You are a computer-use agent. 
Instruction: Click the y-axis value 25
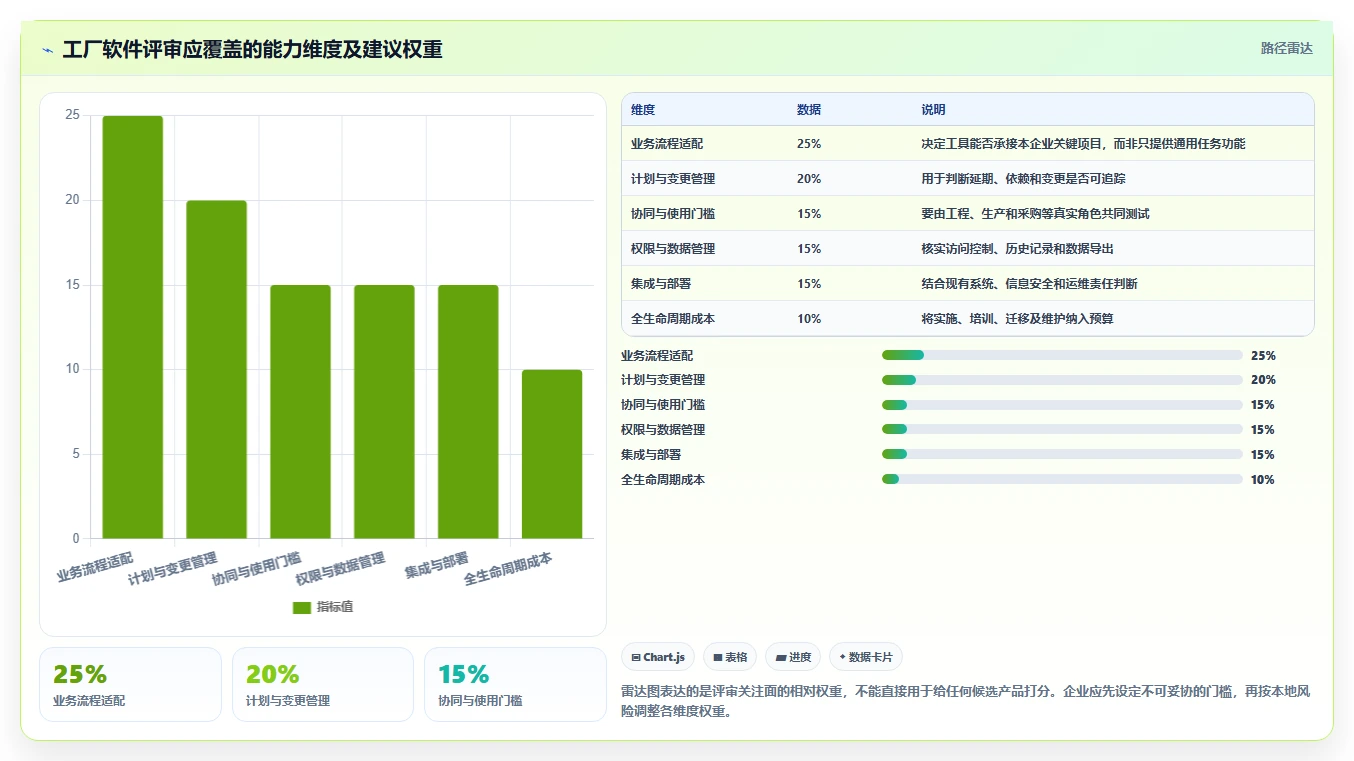tap(72, 115)
